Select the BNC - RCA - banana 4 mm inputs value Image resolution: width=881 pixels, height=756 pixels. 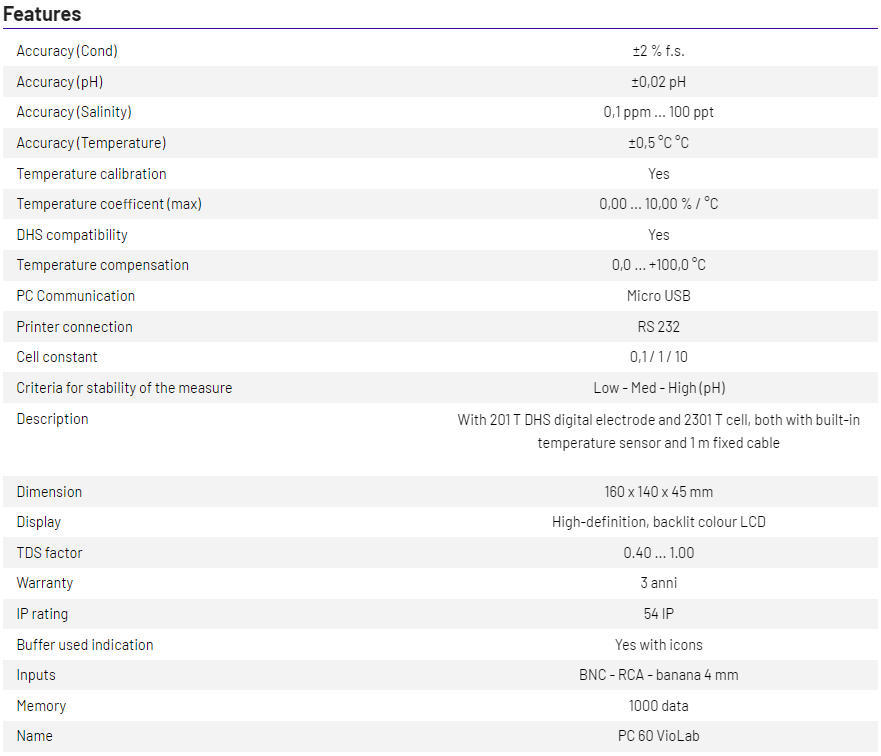[658, 675]
